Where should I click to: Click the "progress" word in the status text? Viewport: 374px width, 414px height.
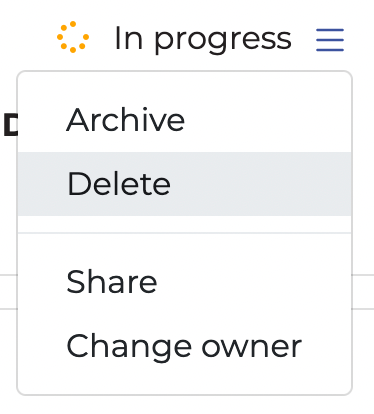click(223, 42)
